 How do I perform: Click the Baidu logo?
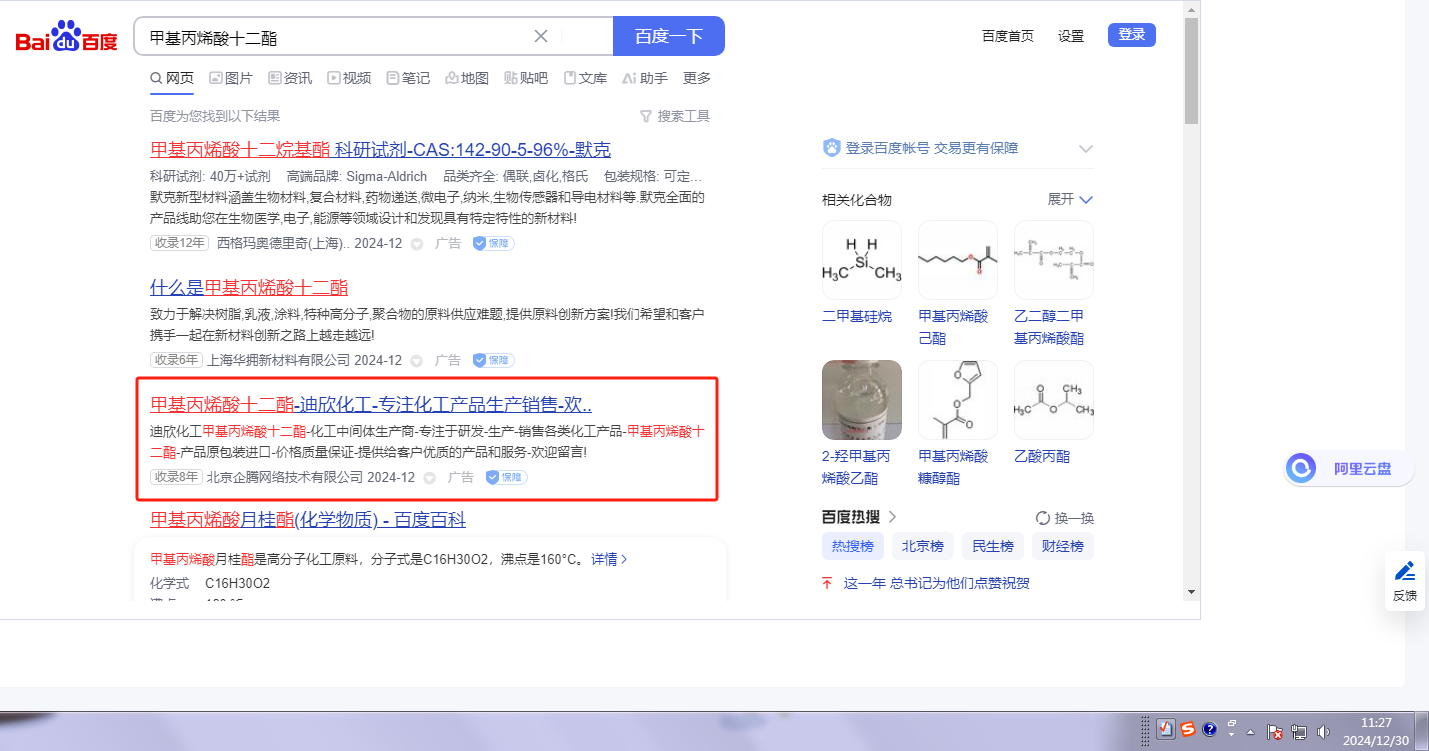pyautogui.click(x=66, y=37)
